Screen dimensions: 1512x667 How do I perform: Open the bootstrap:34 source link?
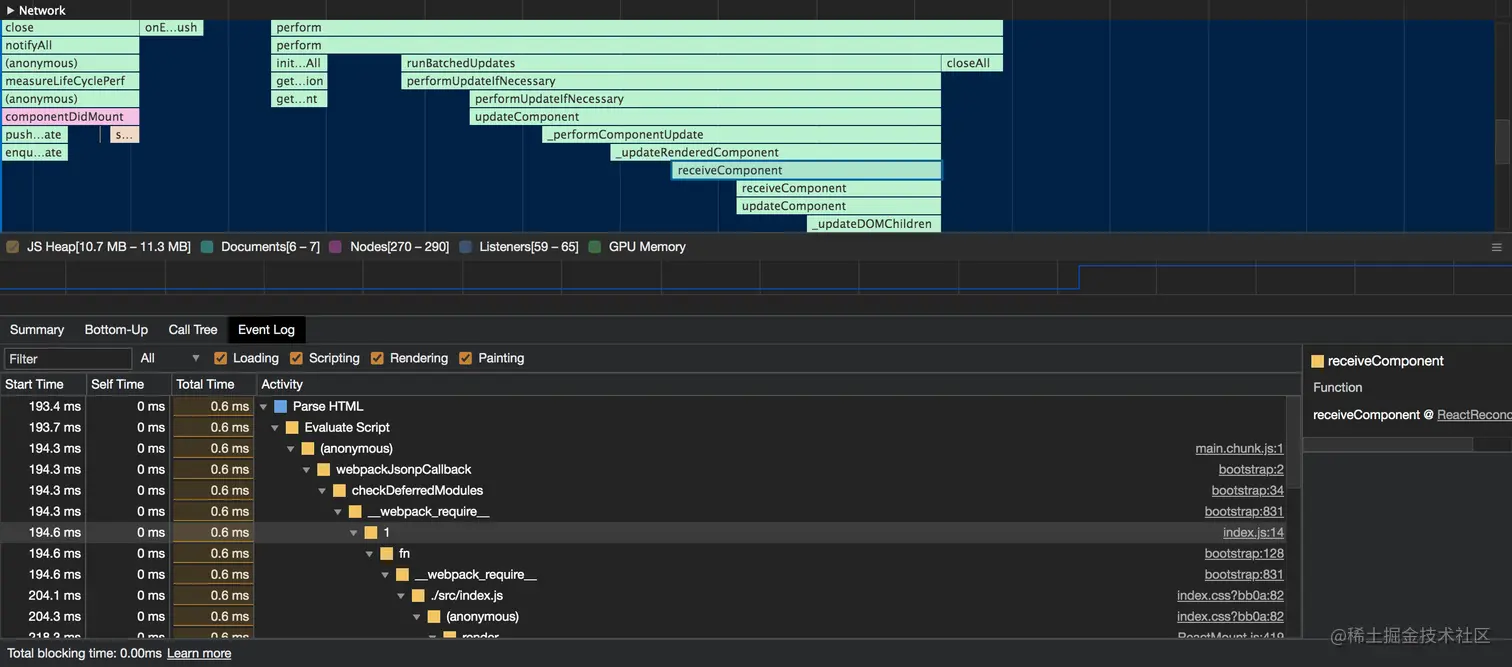click(1247, 491)
